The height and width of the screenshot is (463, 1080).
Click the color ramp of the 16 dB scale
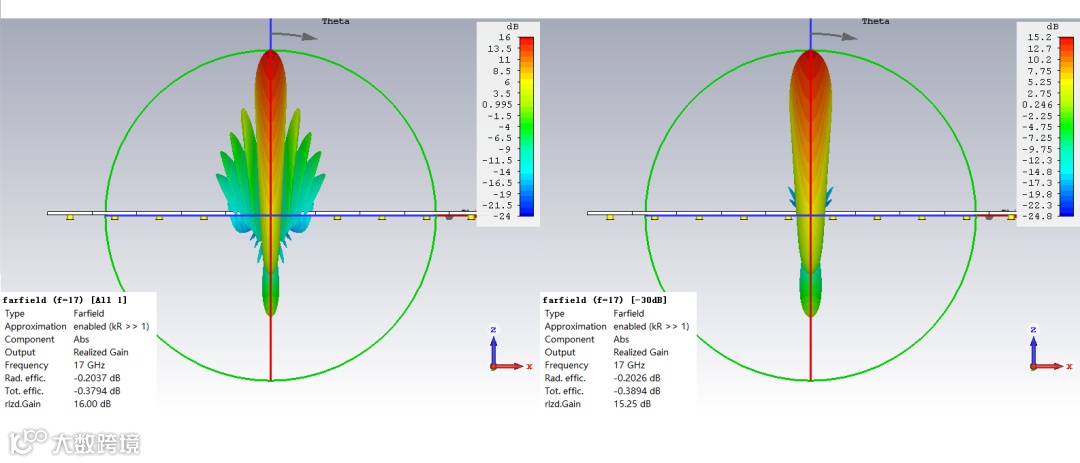(x=527, y=127)
